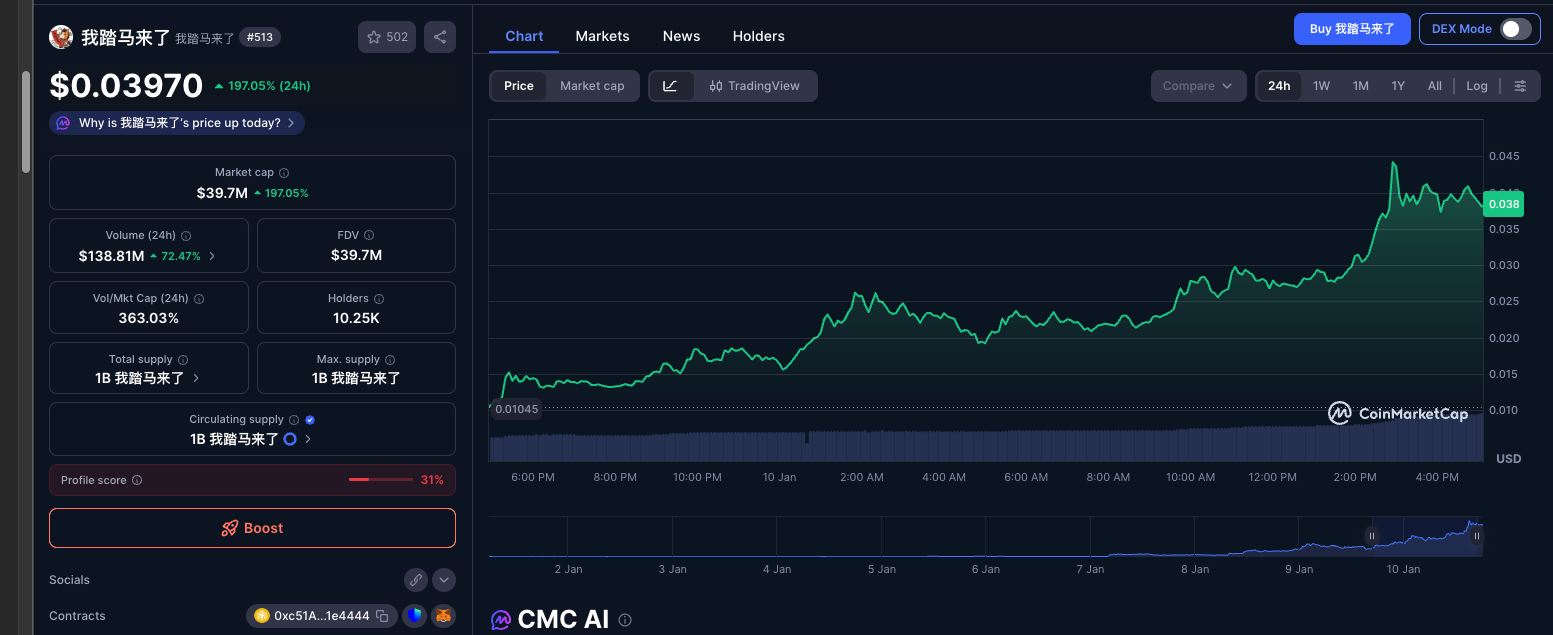The image size is (1553, 635).
Task: Click the Boost button
Action: click(x=252, y=528)
